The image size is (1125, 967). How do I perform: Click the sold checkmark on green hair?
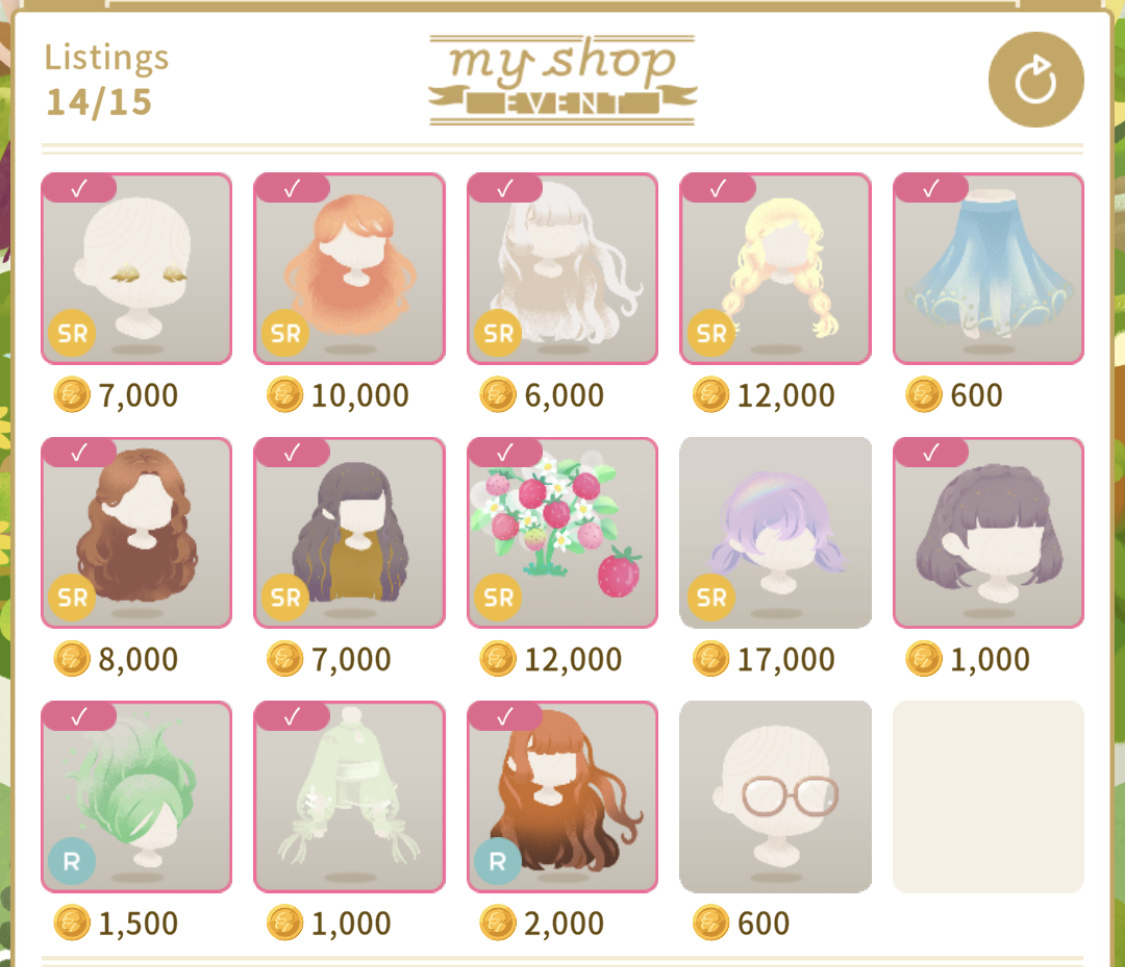click(x=79, y=716)
